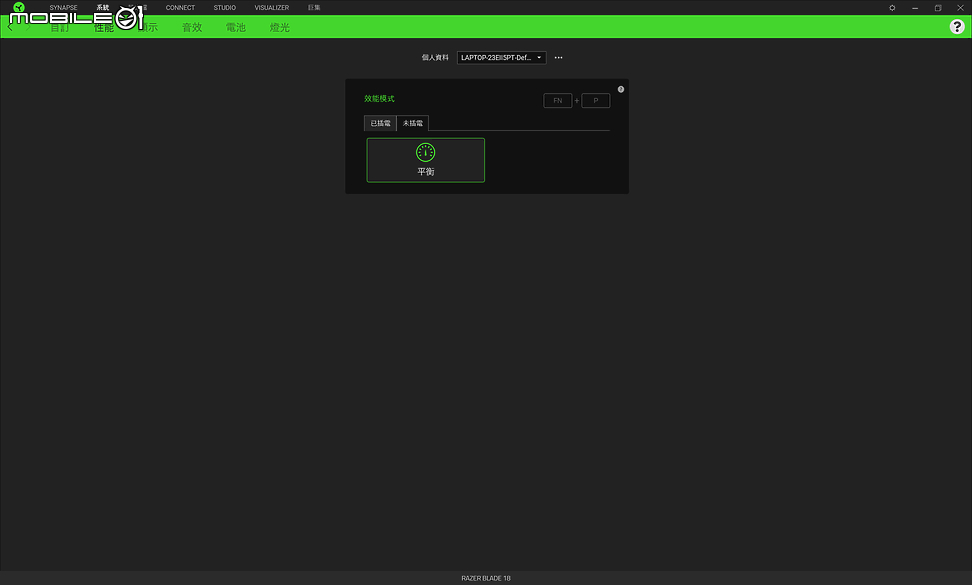Click the small help icon in the 效能模式 panel
This screenshot has height=585, width=972.
click(621, 89)
